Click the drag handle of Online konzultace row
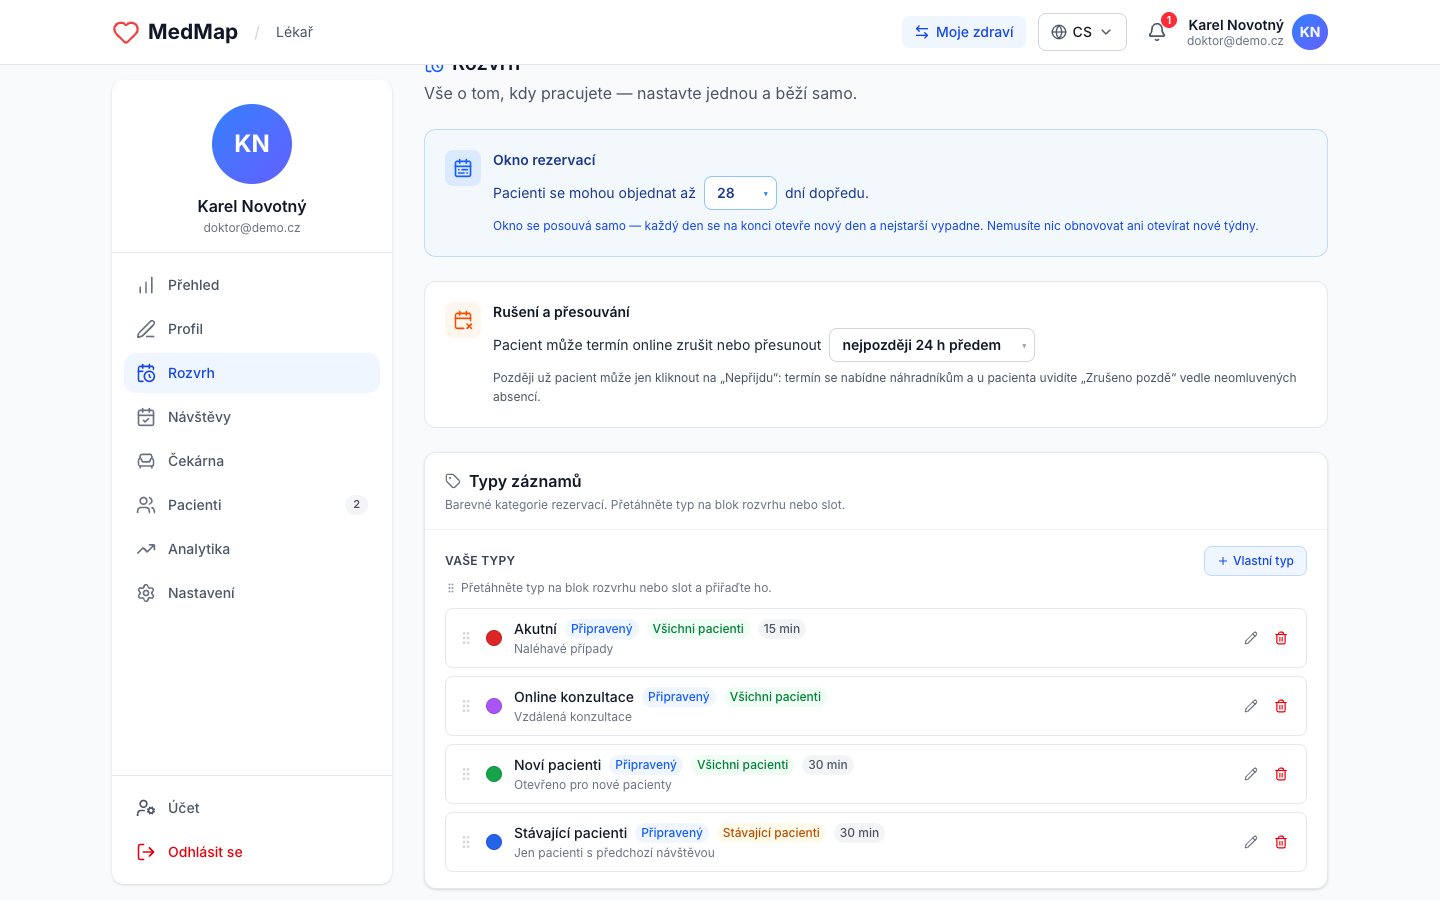The width and height of the screenshot is (1440, 900). [x=466, y=706]
